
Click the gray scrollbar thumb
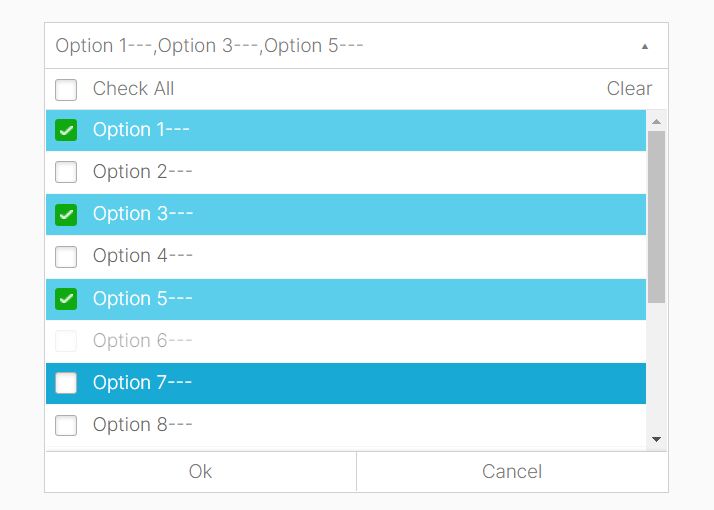(656, 217)
